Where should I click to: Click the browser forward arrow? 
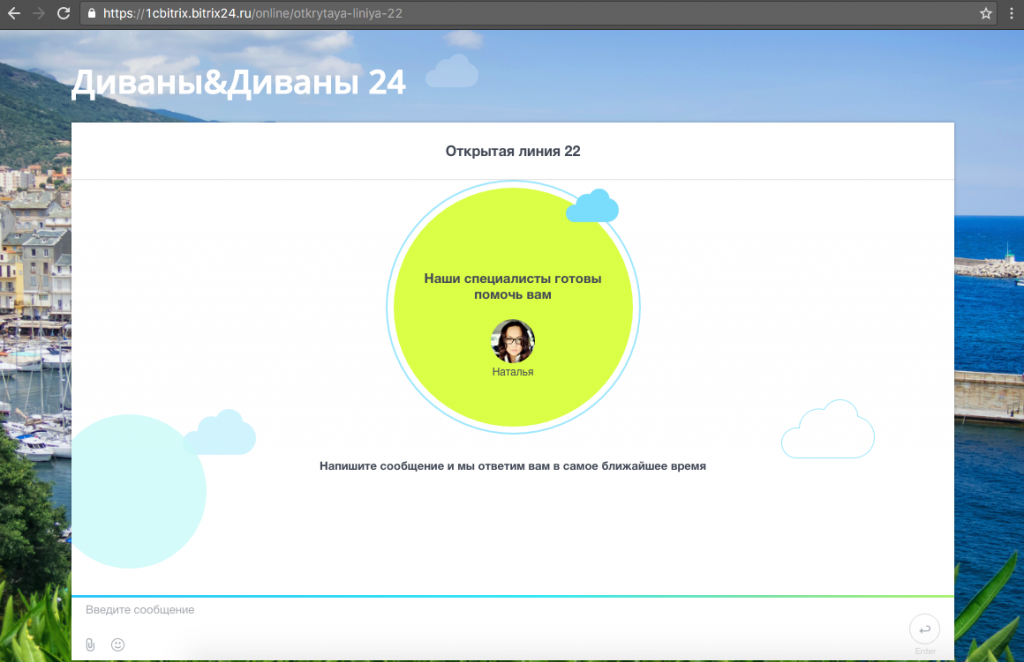39,13
